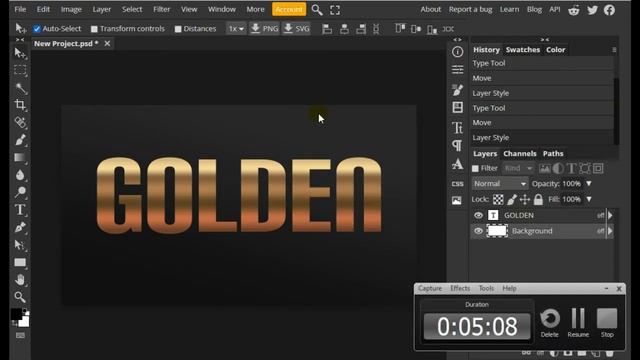Open the Info panel icon
The image size is (640, 360).
[x=458, y=52]
